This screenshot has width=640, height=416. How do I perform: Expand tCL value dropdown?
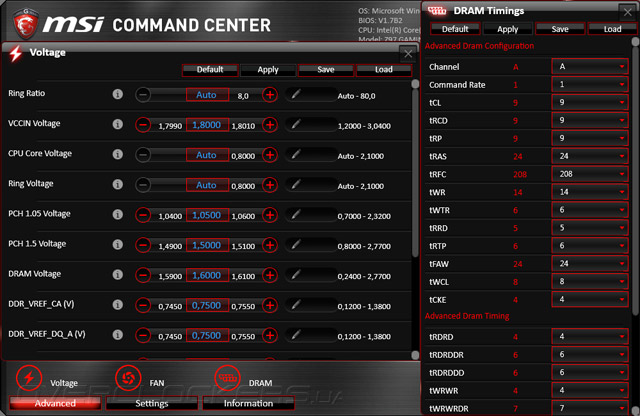tap(590, 102)
